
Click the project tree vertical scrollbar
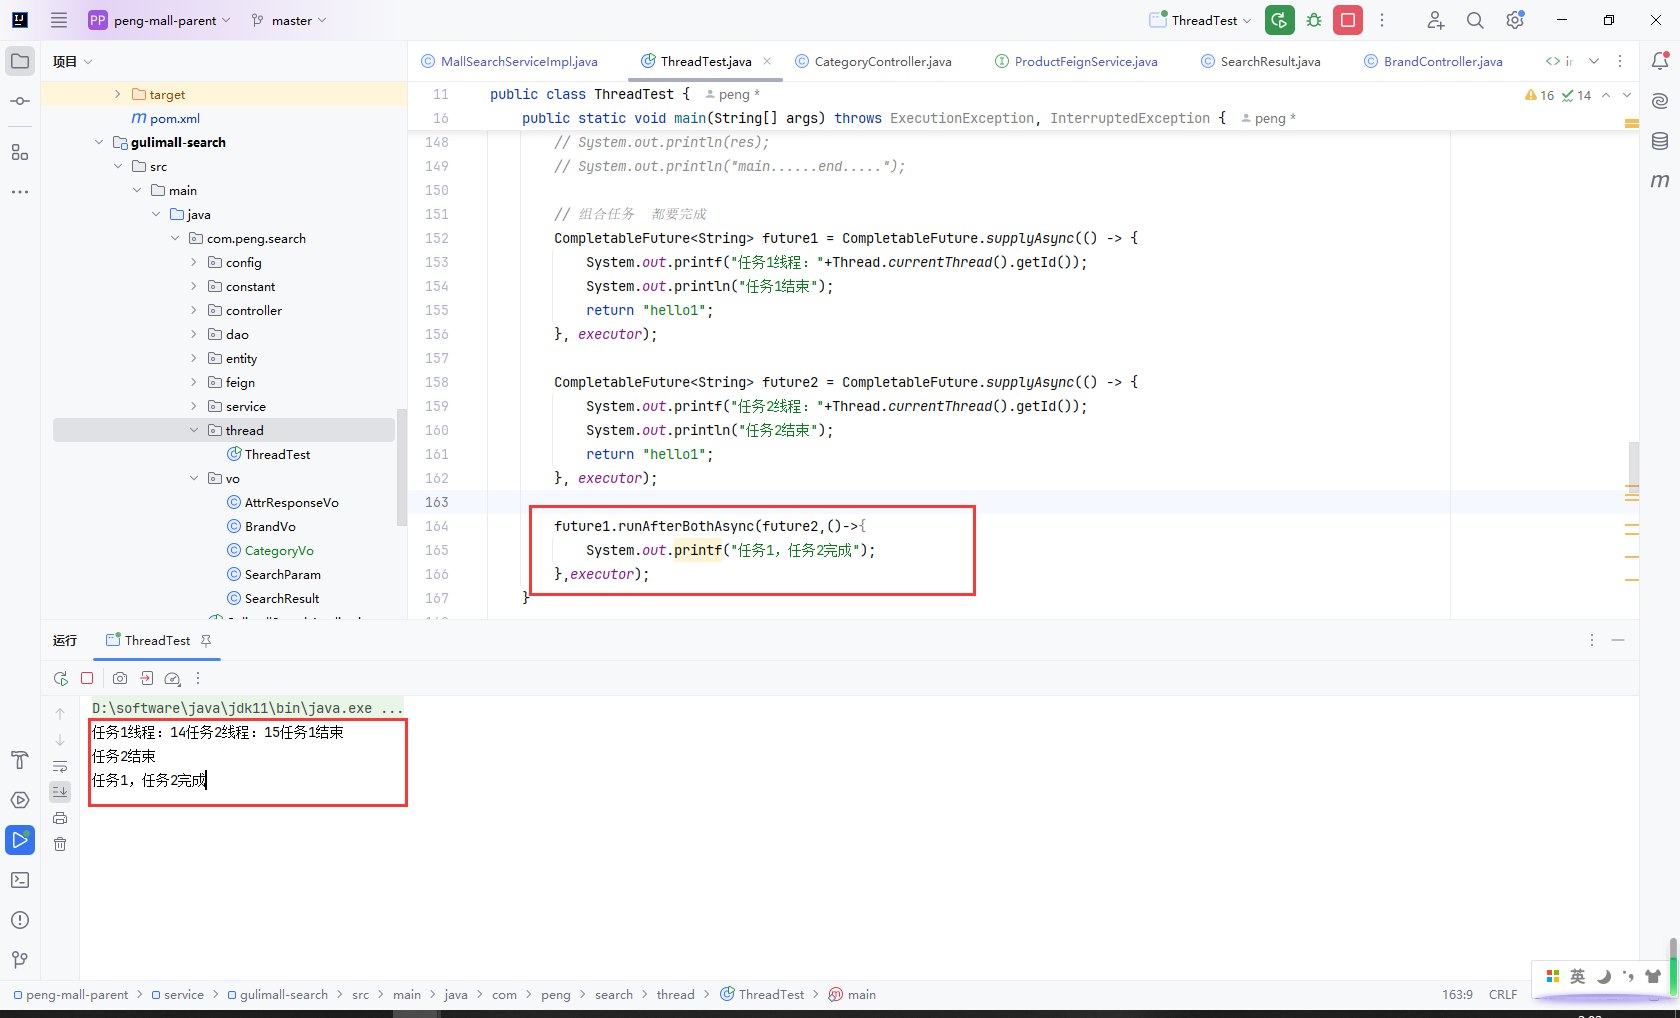tap(402, 467)
